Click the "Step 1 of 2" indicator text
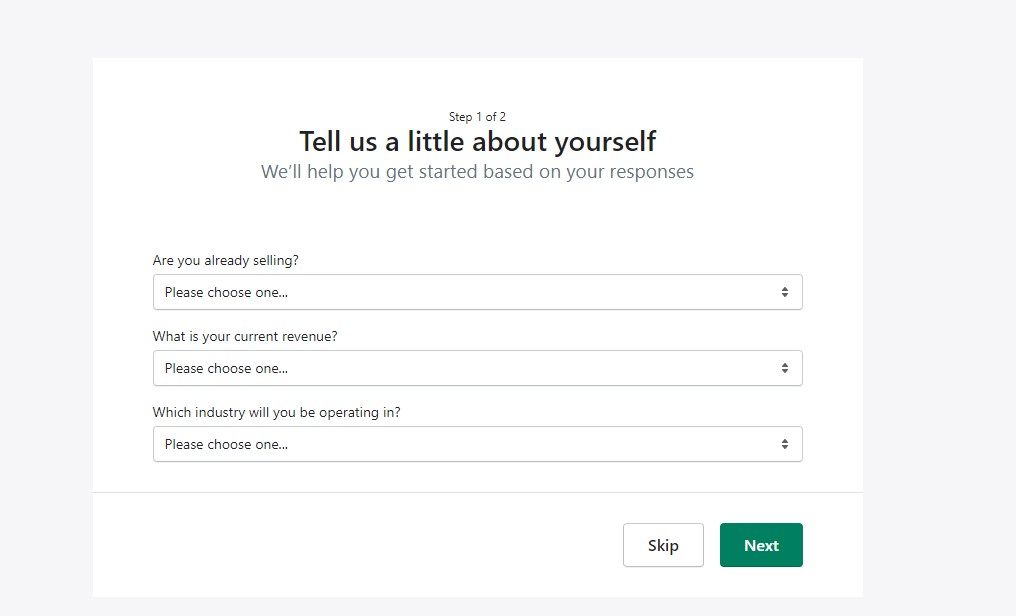The height and width of the screenshot is (616, 1016). coord(477,116)
